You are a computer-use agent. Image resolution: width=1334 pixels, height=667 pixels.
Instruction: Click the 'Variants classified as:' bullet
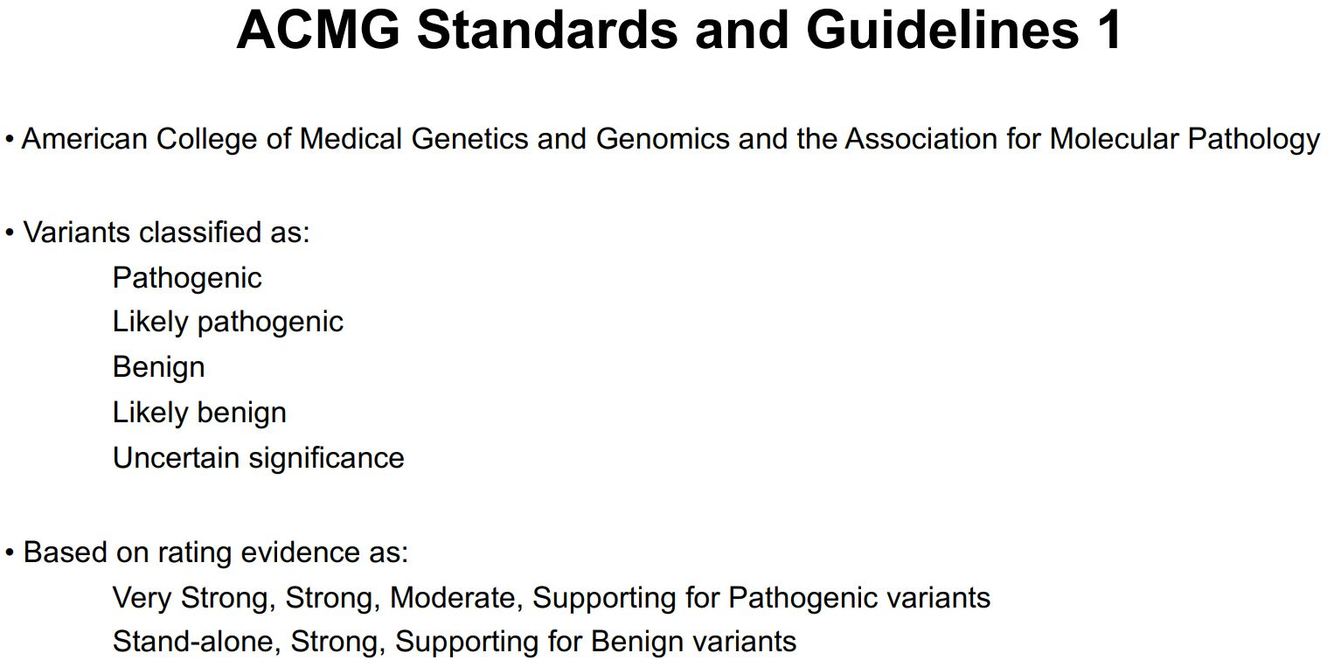157,232
